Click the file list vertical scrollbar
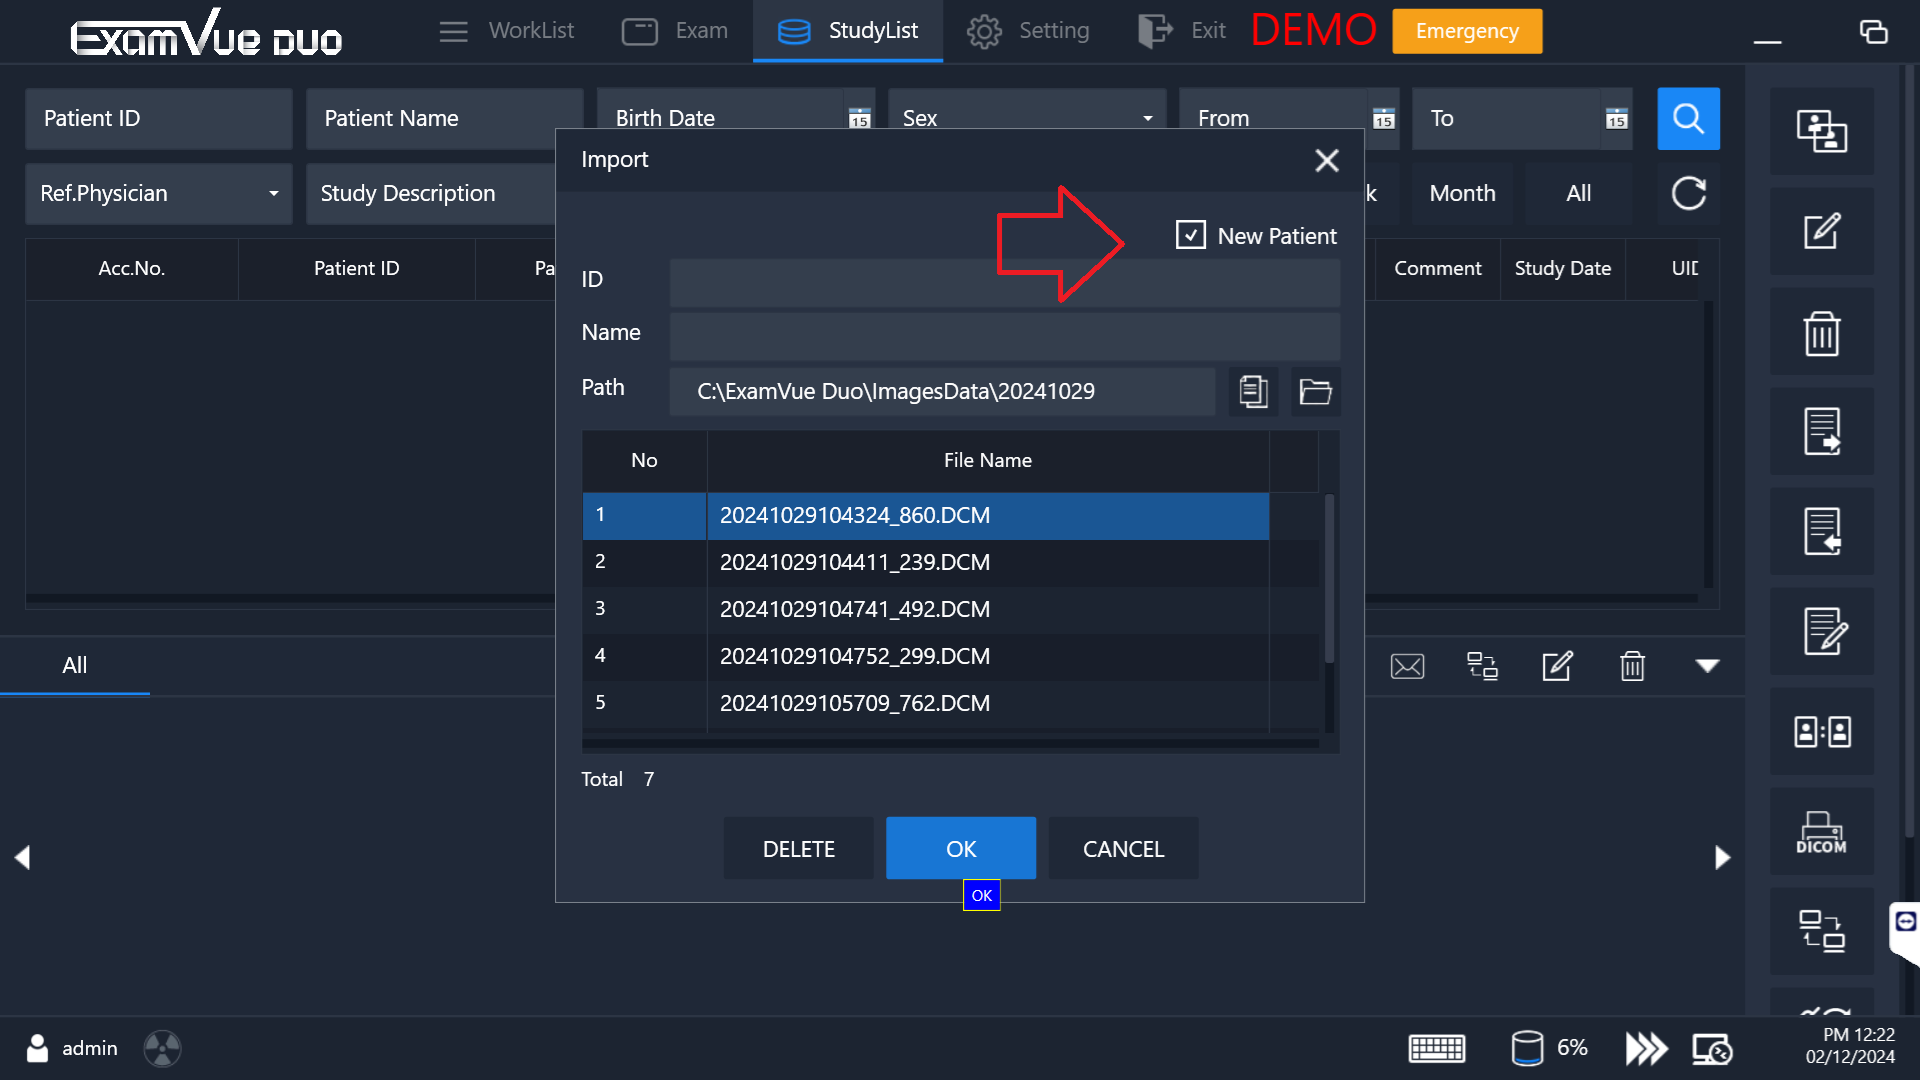The image size is (1920, 1080). click(x=1329, y=580)
